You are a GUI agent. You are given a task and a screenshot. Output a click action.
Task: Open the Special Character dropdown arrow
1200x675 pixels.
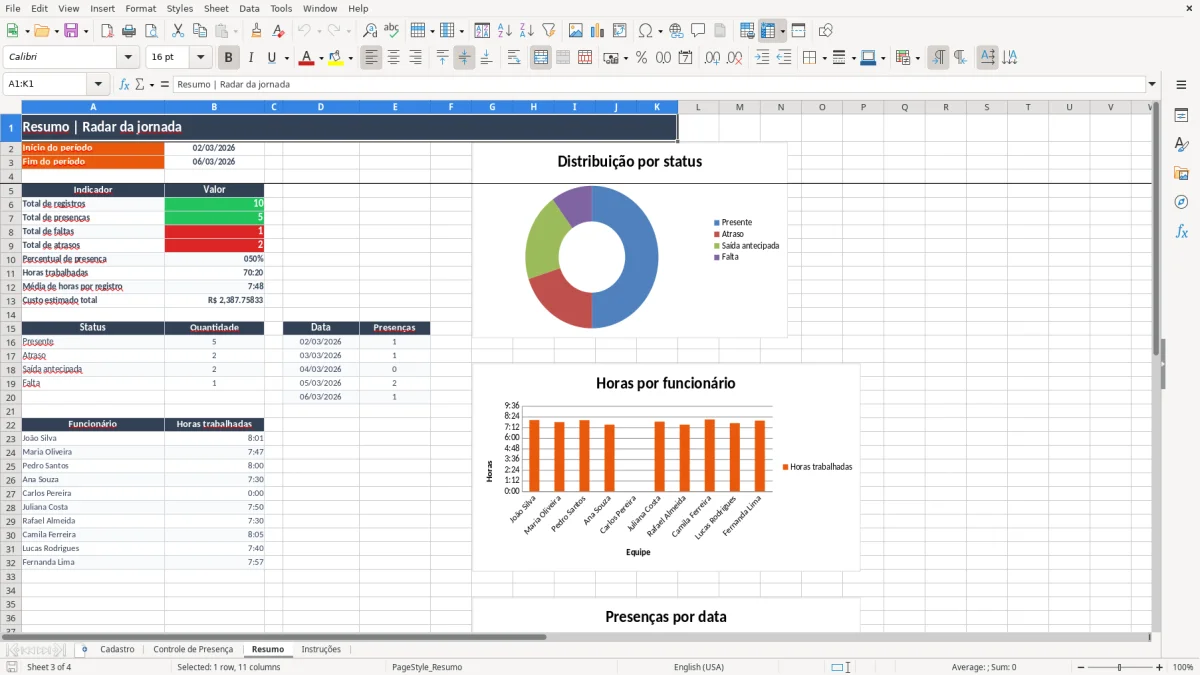[659, 31]
